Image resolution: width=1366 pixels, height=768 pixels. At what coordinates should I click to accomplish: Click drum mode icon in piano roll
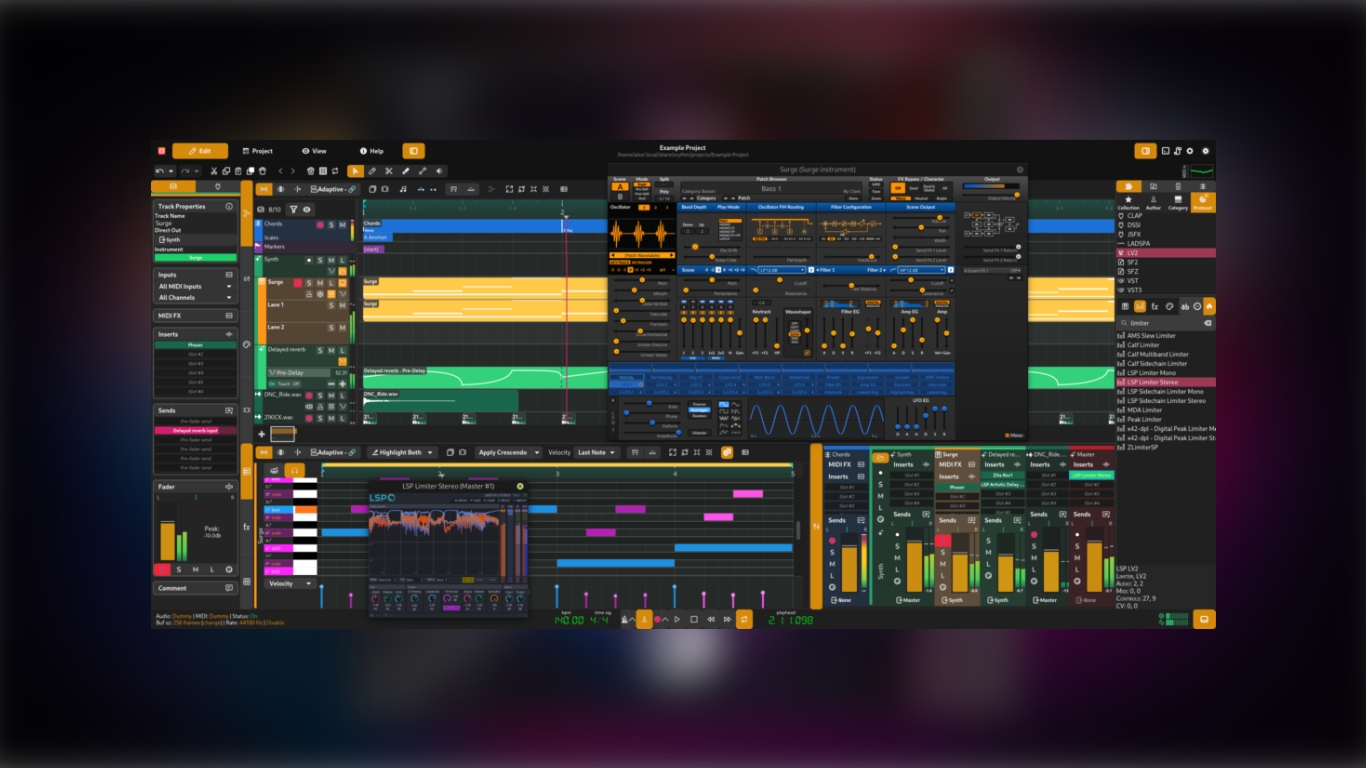pyautogui.click(x=274, y=471)
